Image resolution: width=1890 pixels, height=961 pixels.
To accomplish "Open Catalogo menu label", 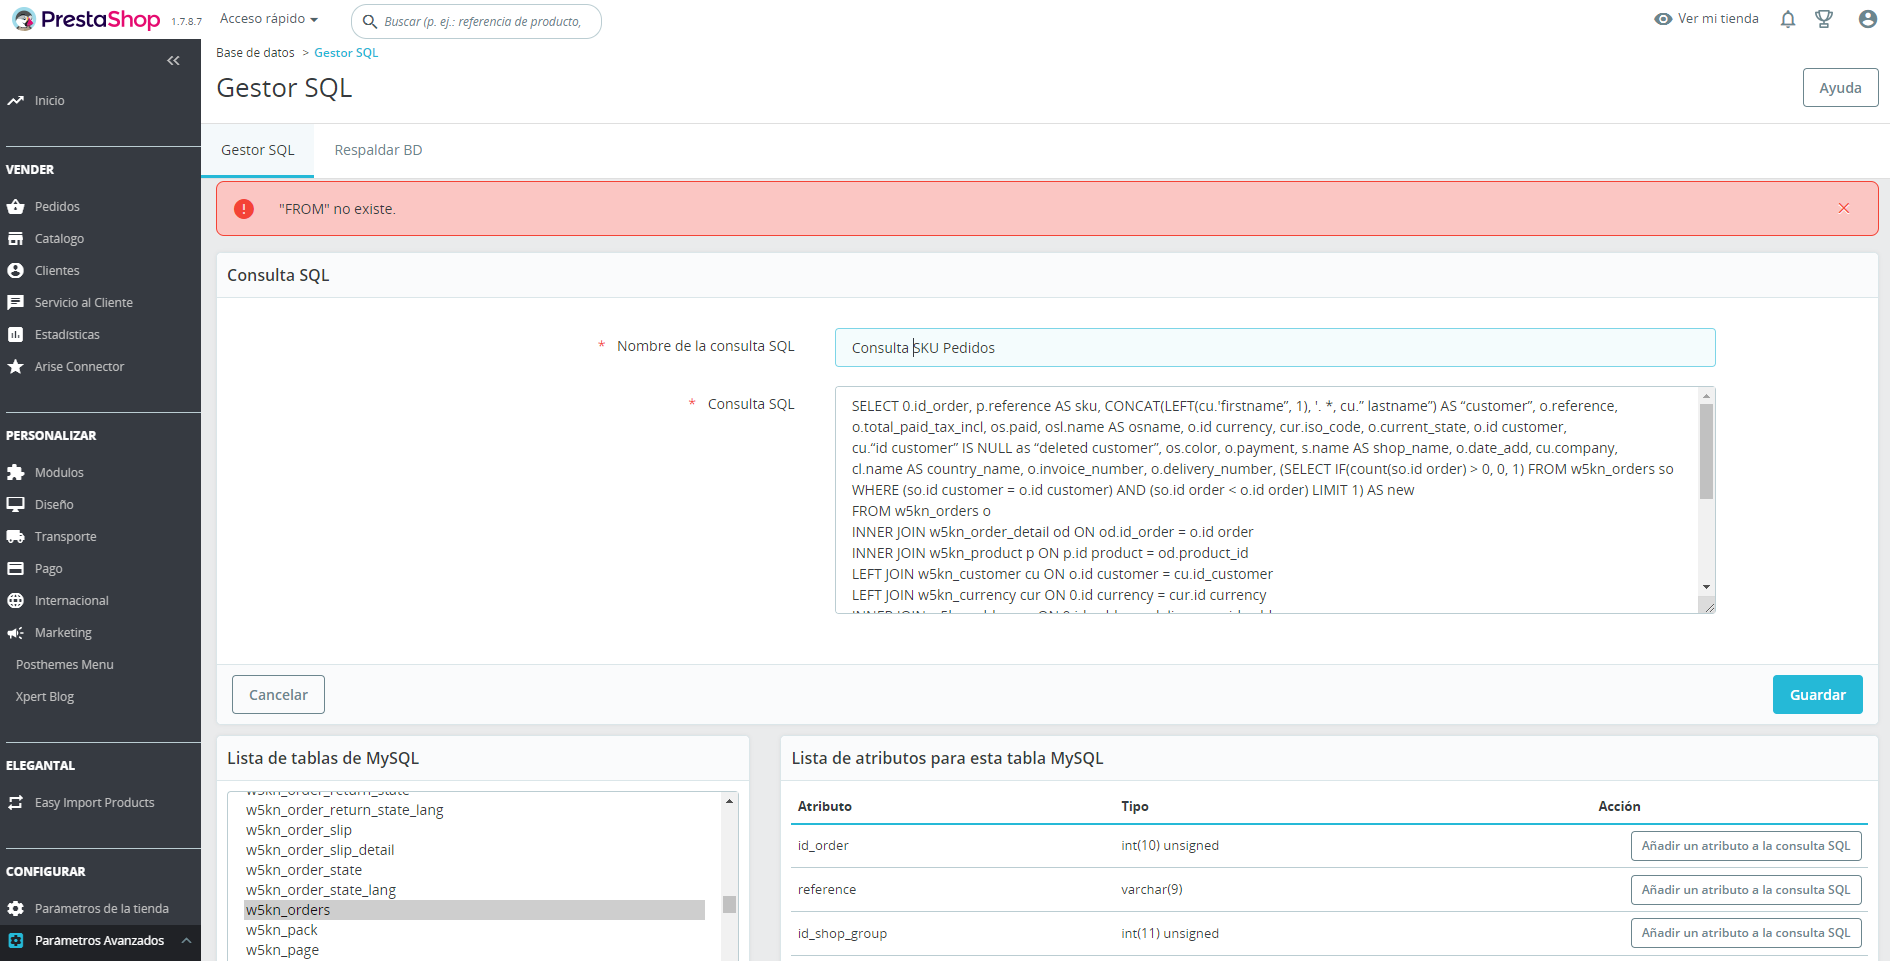I will point(59,239).
